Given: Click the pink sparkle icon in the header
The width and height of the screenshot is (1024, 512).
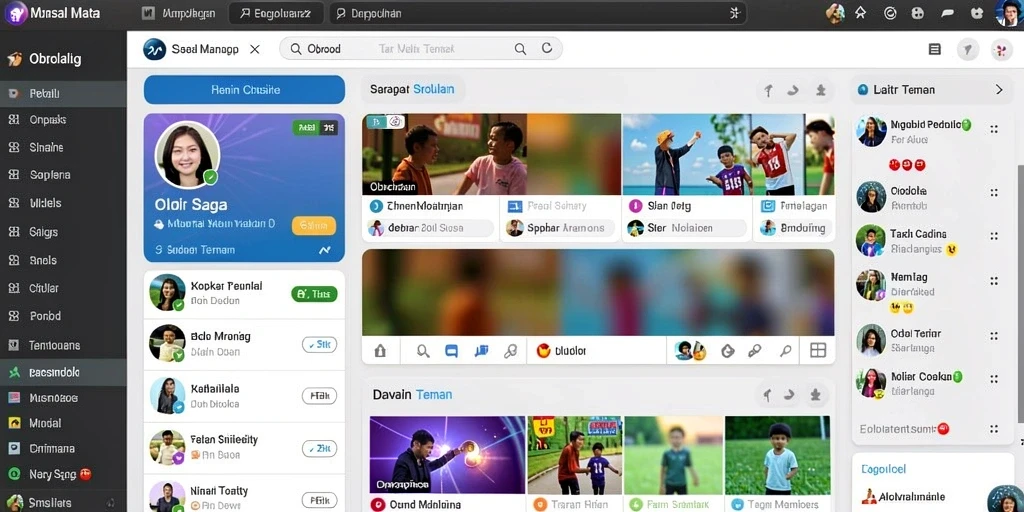Looking at the screenshot, I should [x=1002, y=50].
